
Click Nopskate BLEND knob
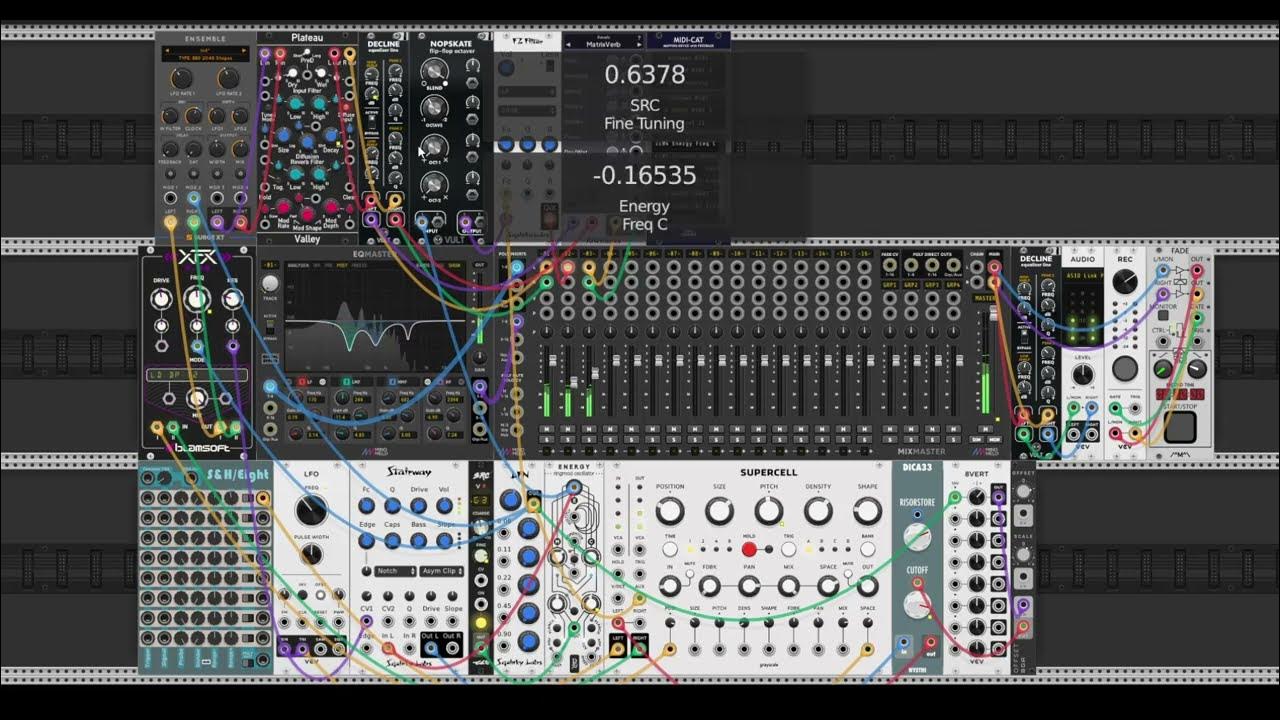[x=434, y=71]
